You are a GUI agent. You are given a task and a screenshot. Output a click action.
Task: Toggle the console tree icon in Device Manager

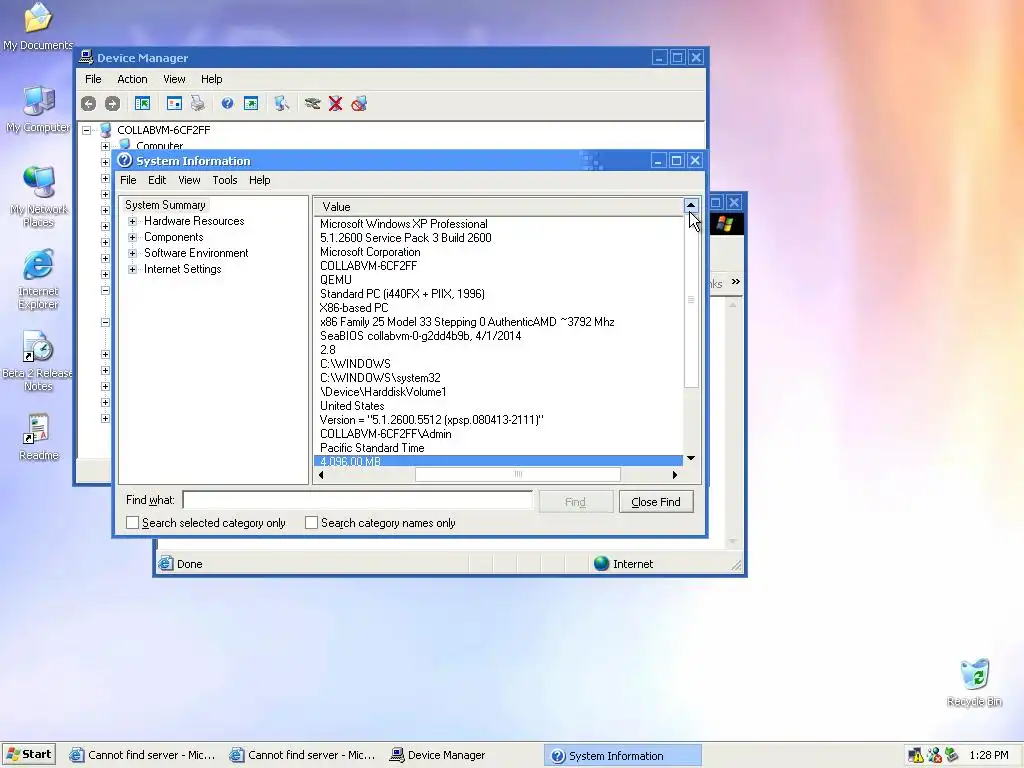[142, 103]
